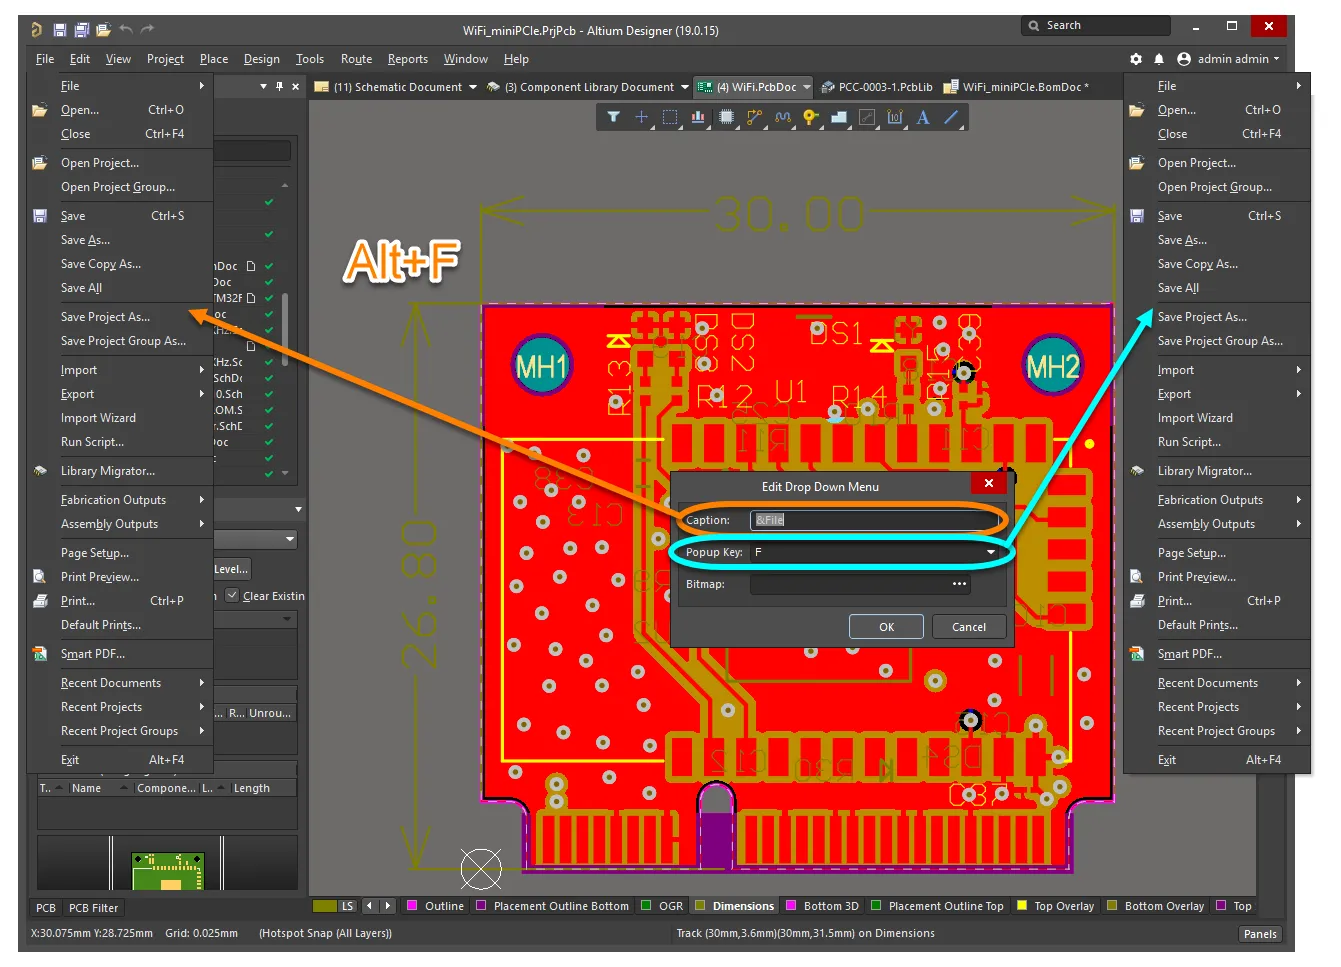
Task: Expand the WiFi.PcbDoc tab dropdown
Action: [x=807, y=87]
